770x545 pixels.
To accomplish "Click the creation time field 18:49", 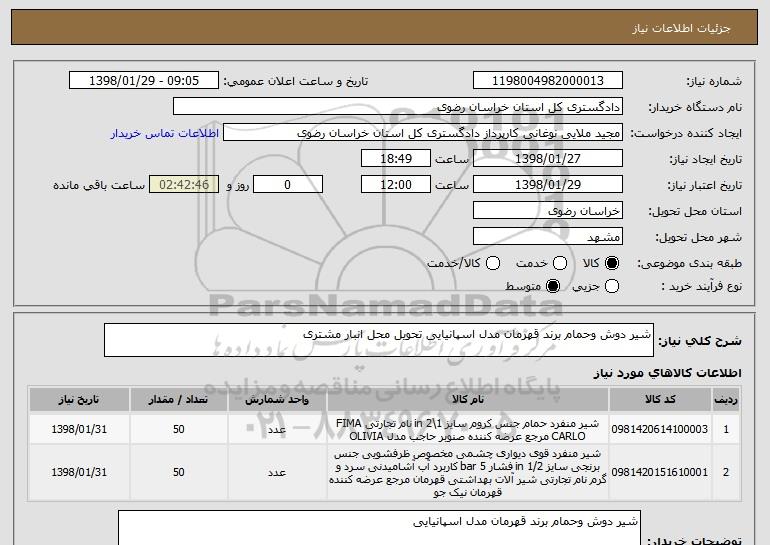I will pyautogui.click(x=396, y=159).
